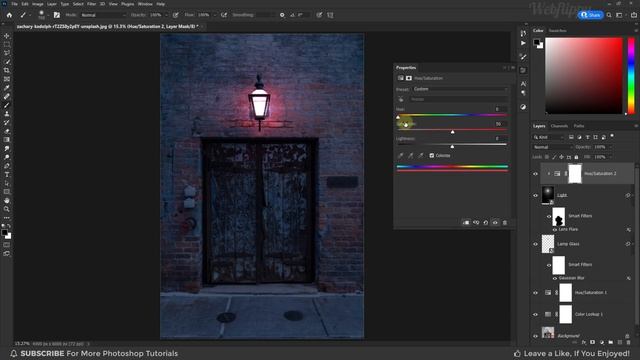Select the Eyedropper tool in the toolbar
Viewport: 640px width, 360px height.
tap(7, 88)
